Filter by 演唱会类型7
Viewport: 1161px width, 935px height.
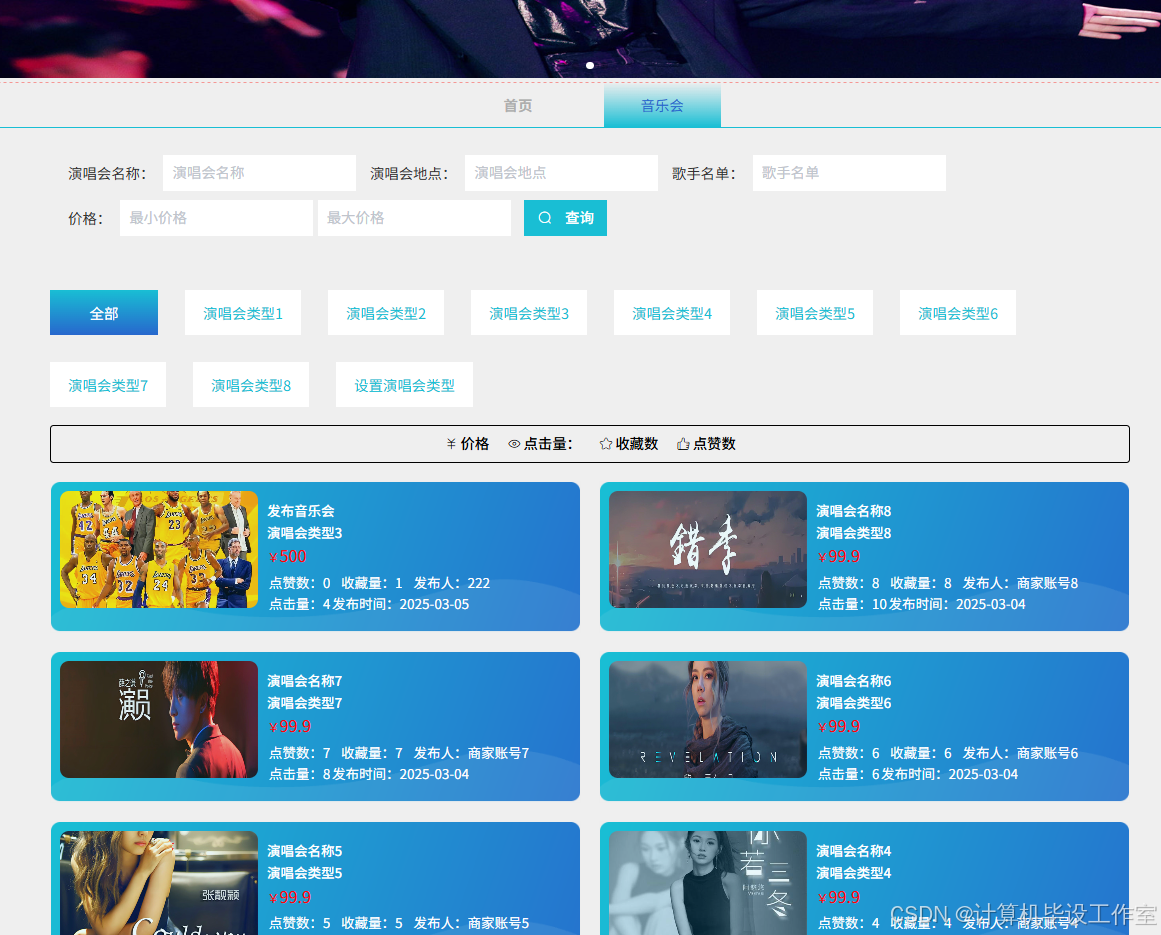tap(108, 384)
